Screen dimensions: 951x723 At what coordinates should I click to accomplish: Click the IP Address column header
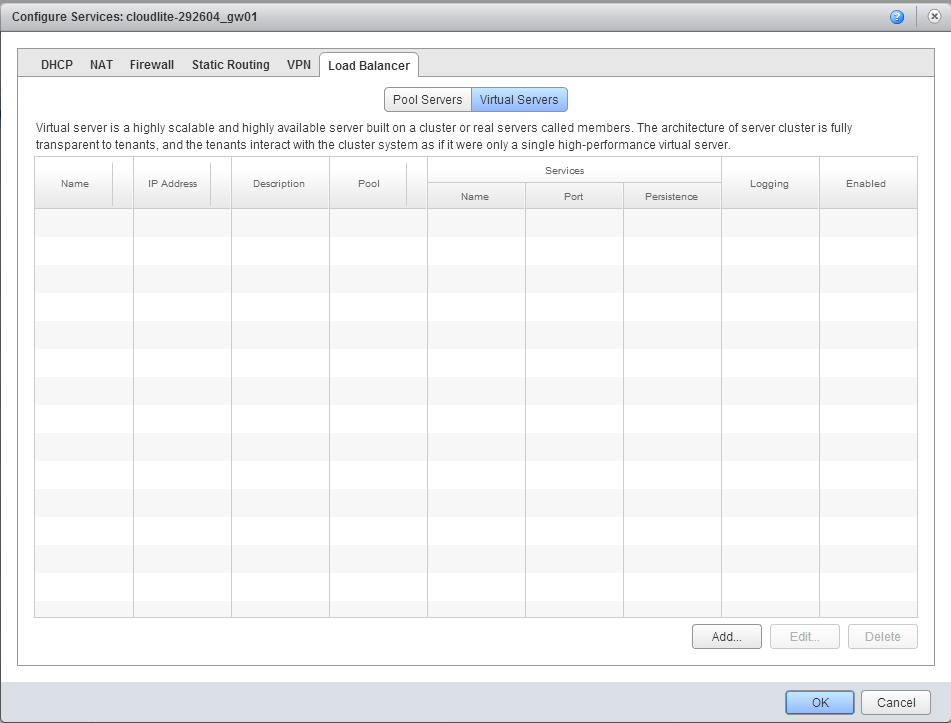click(170, 183)
